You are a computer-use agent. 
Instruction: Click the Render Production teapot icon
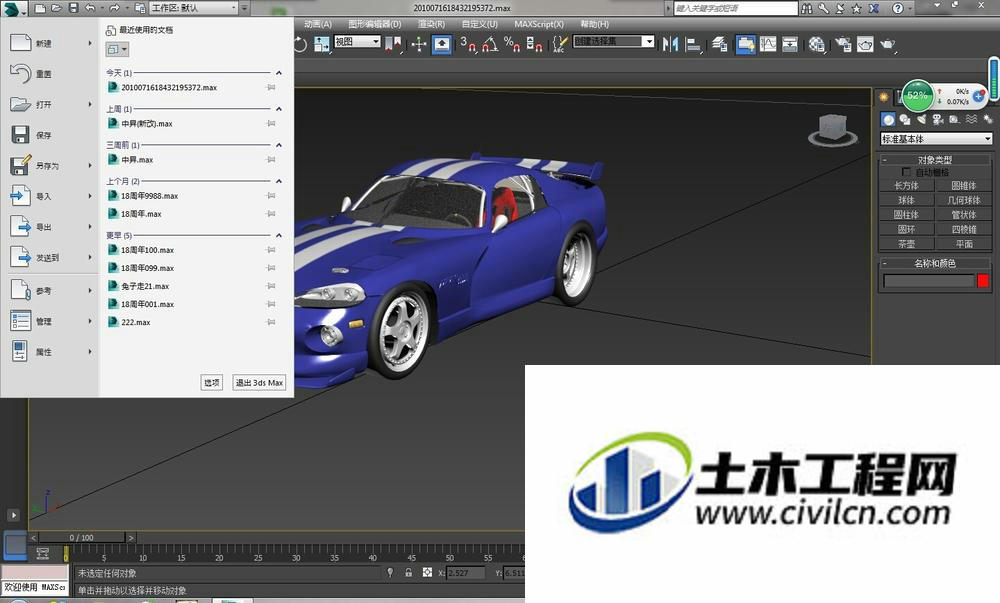pos(888,44)
